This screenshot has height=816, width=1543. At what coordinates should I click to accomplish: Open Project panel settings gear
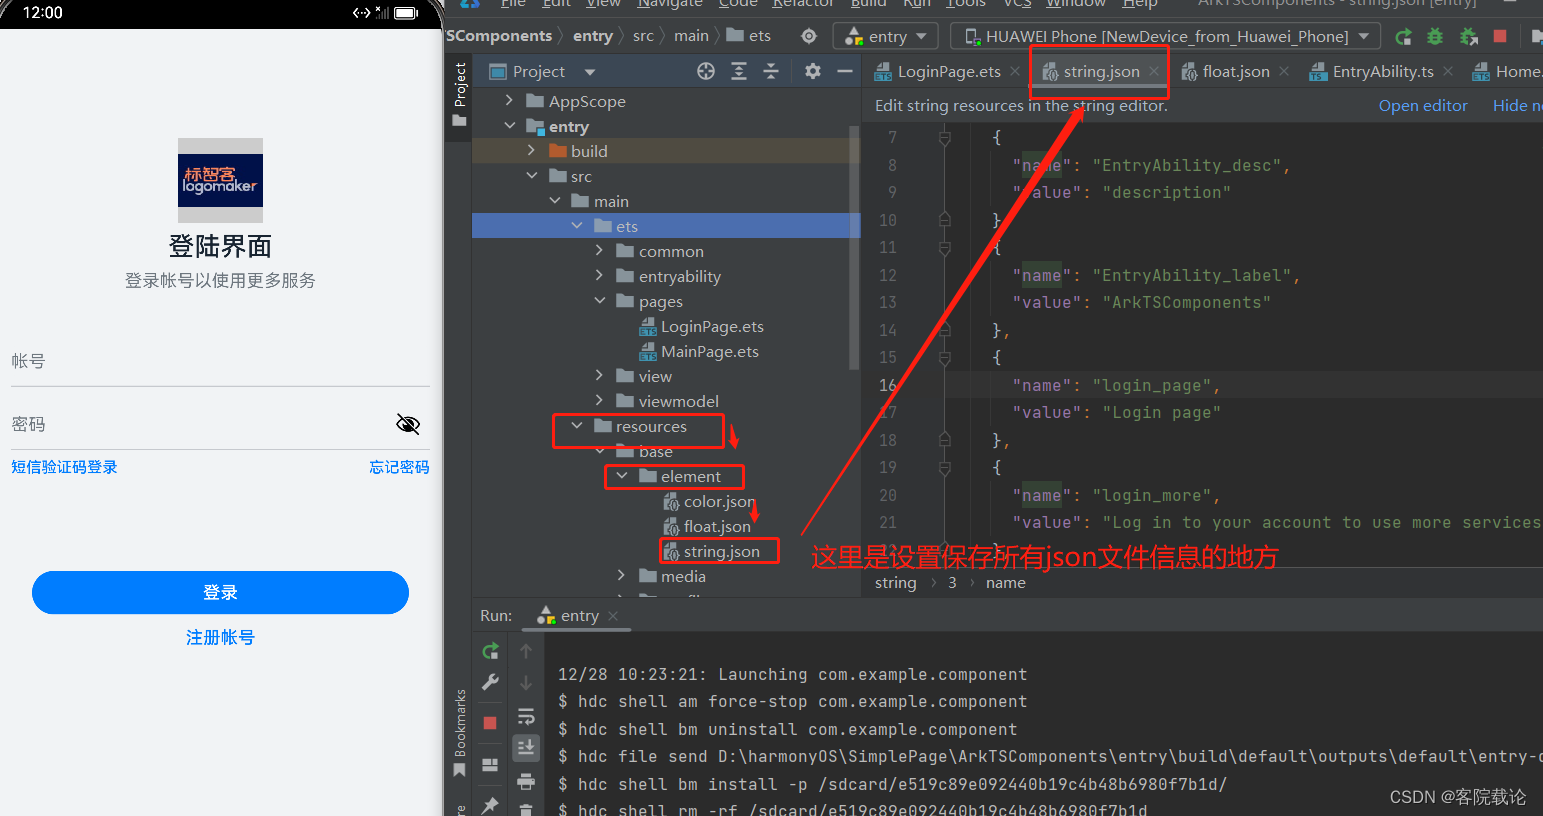(x=813, y=71)
